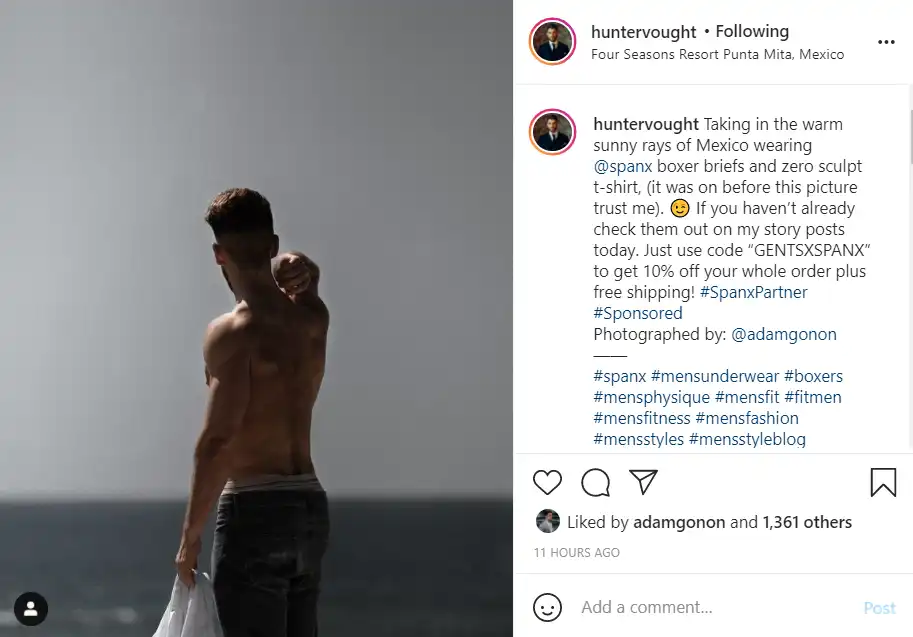Show tagged people icon on the photo
Viewport: 913px width, 637px height.
pos(31,609)
